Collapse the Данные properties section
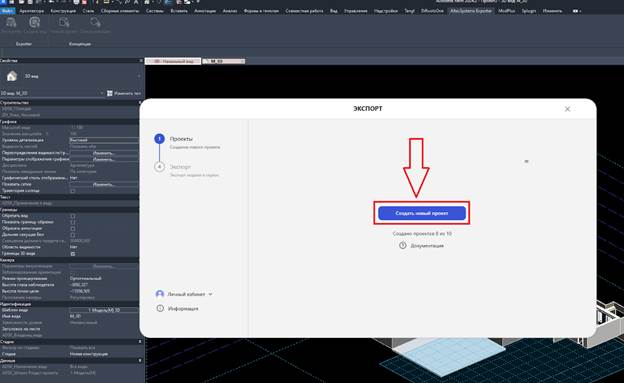 140,361
